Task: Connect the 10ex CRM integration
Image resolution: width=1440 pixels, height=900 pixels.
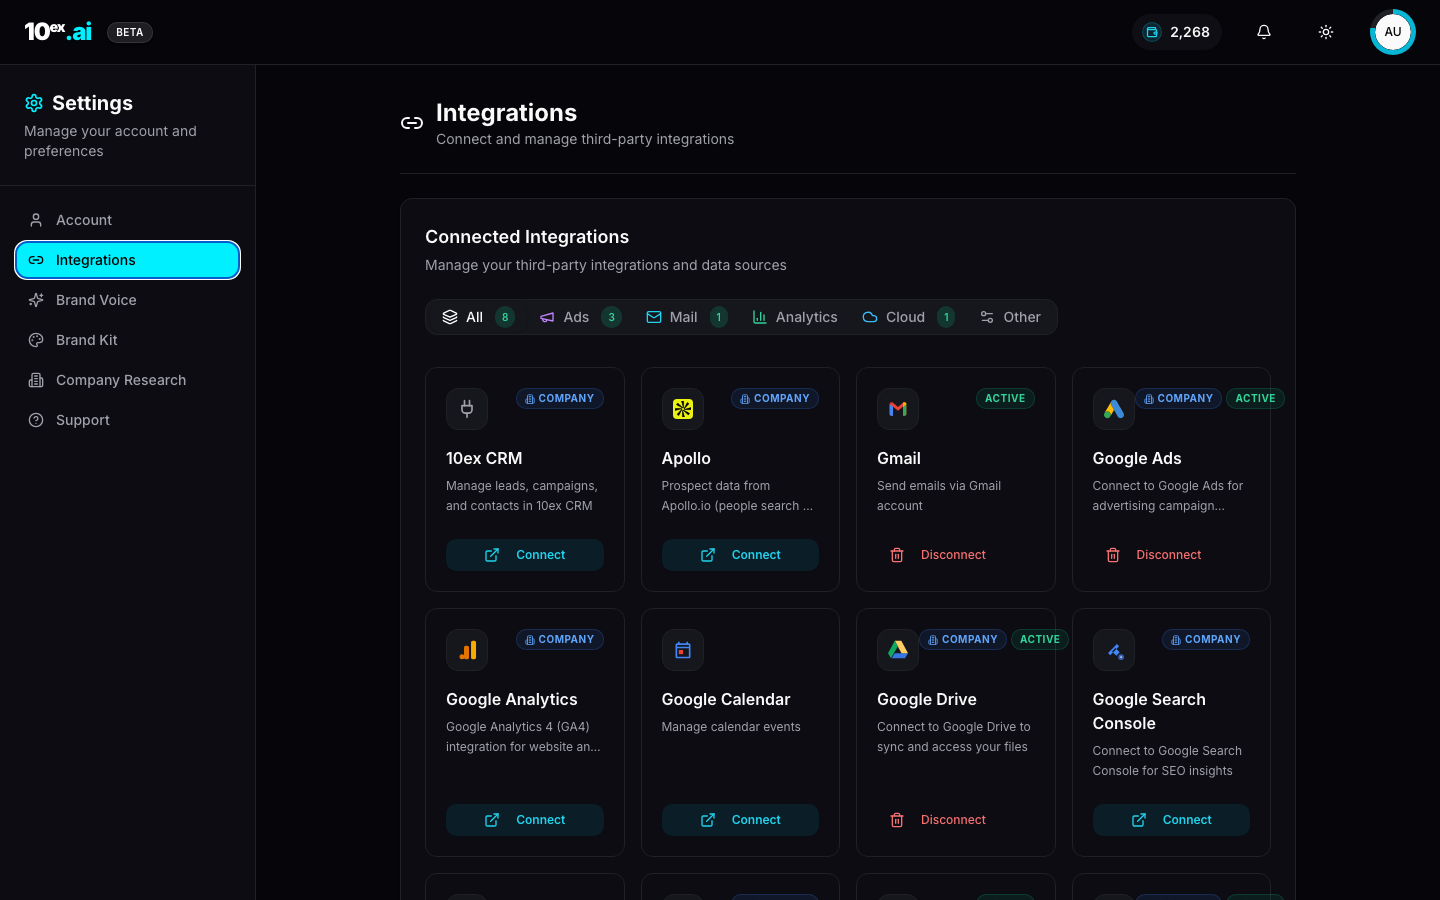Action: (525, 555)
